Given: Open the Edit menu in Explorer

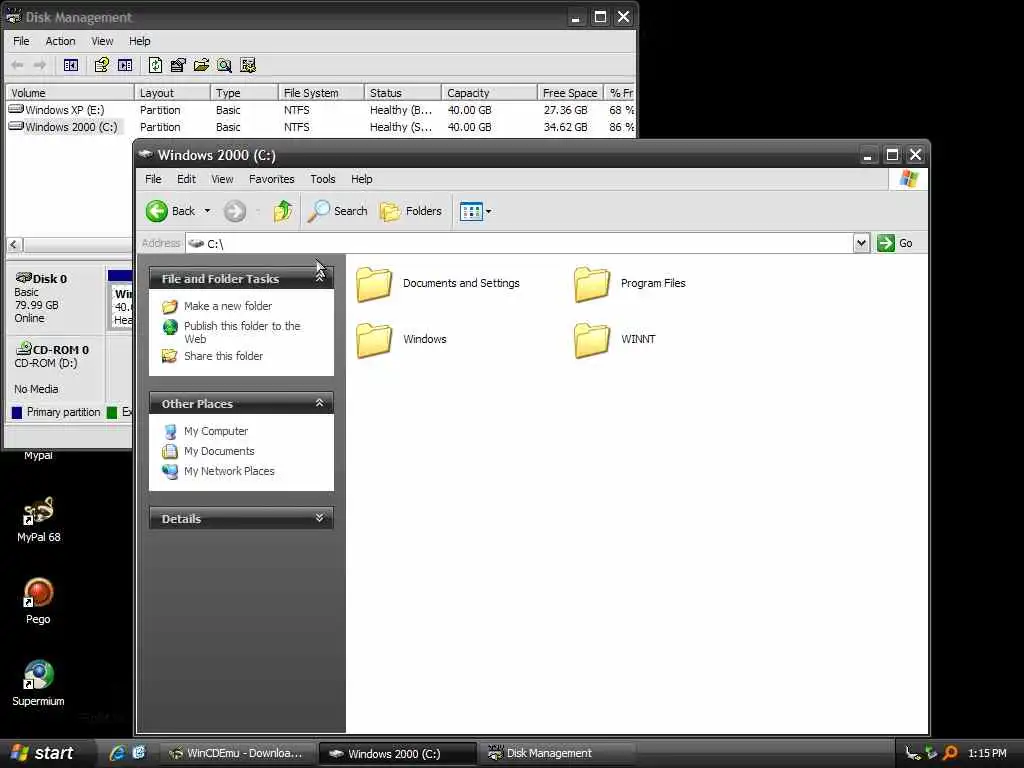Looking at the screenshot, I should coord(186,179).
